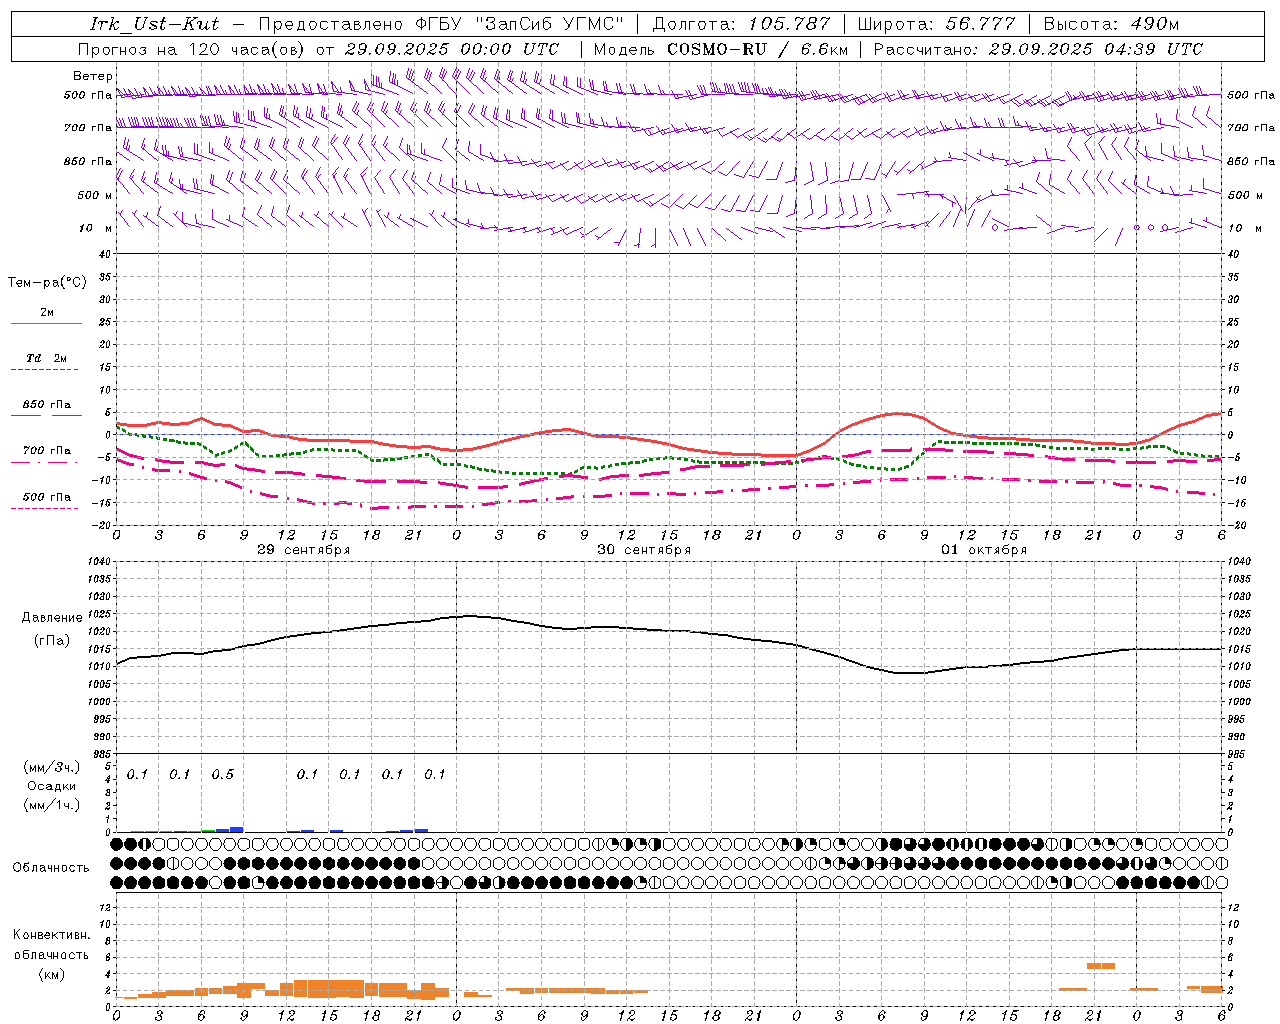The height and width of the screenshot is (1024, 1280).
Task: Click the dash-dot line sample under '500 гПа' temperature legend
Action: pos(45,508)
